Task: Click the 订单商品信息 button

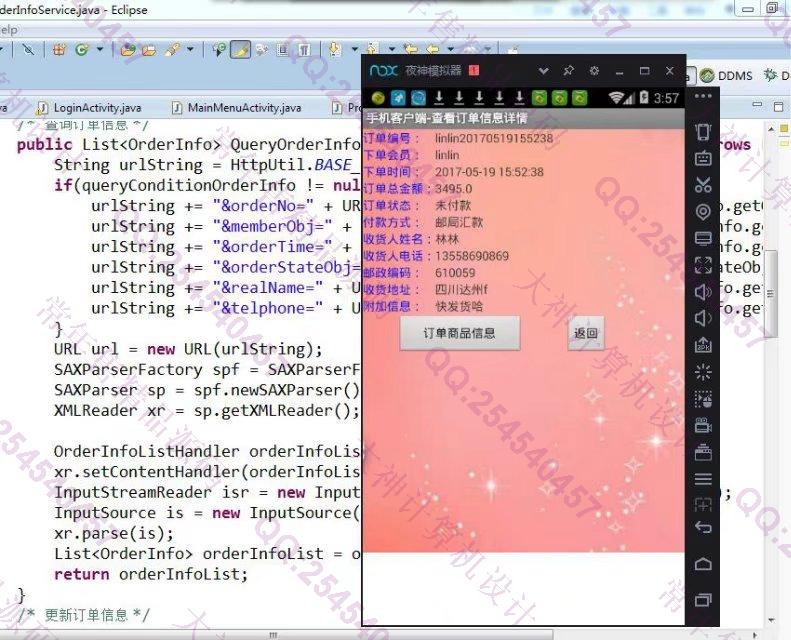Action: pos(460,333)
